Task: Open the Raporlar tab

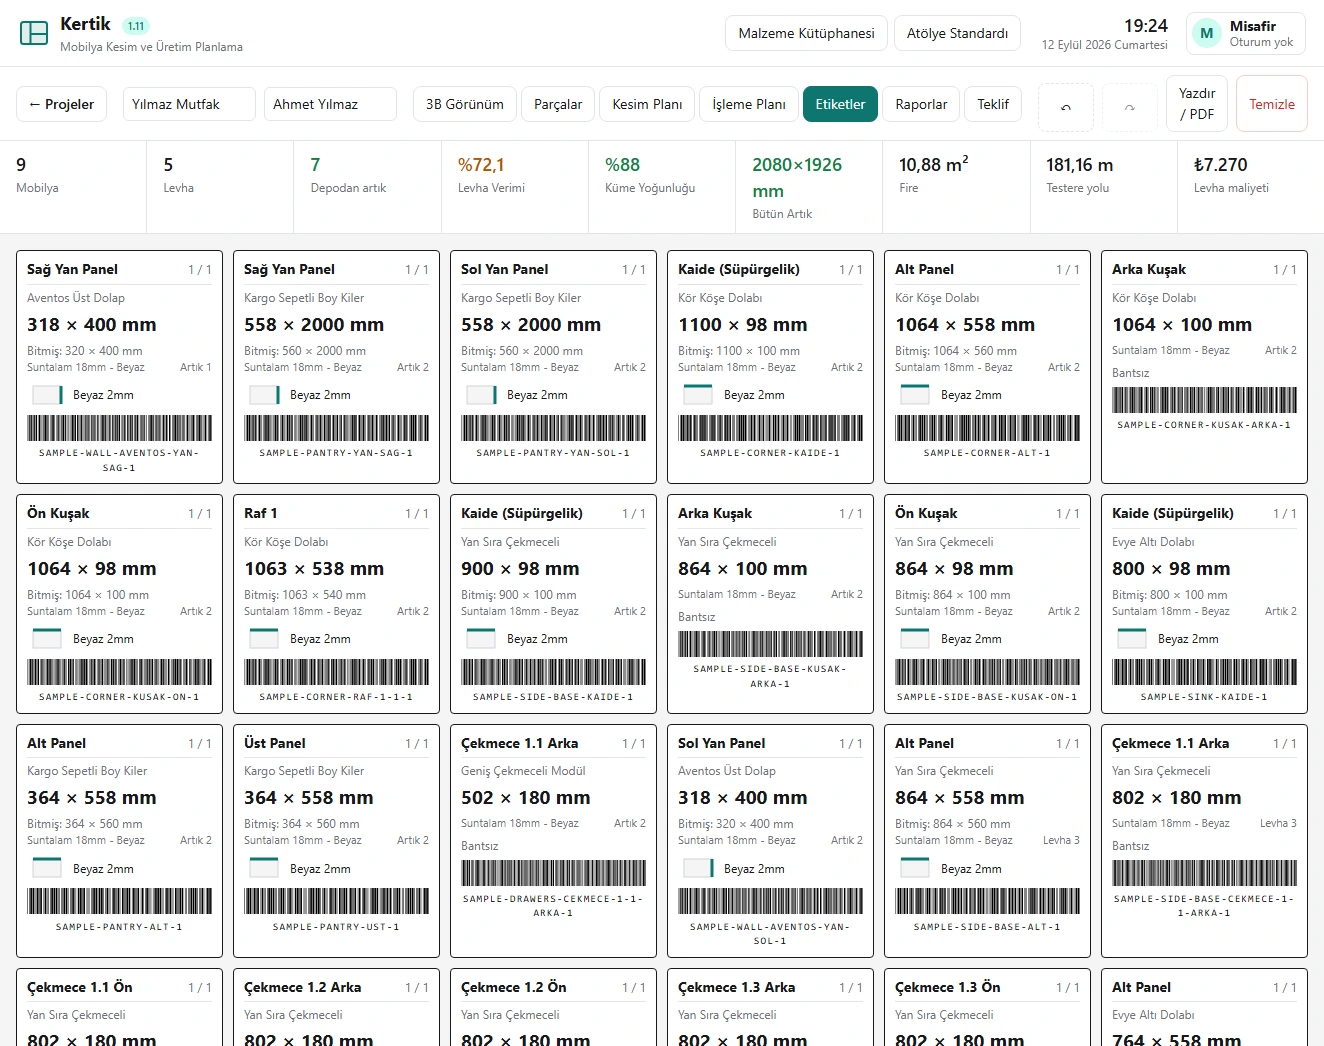Action: (x=921, y=104)
